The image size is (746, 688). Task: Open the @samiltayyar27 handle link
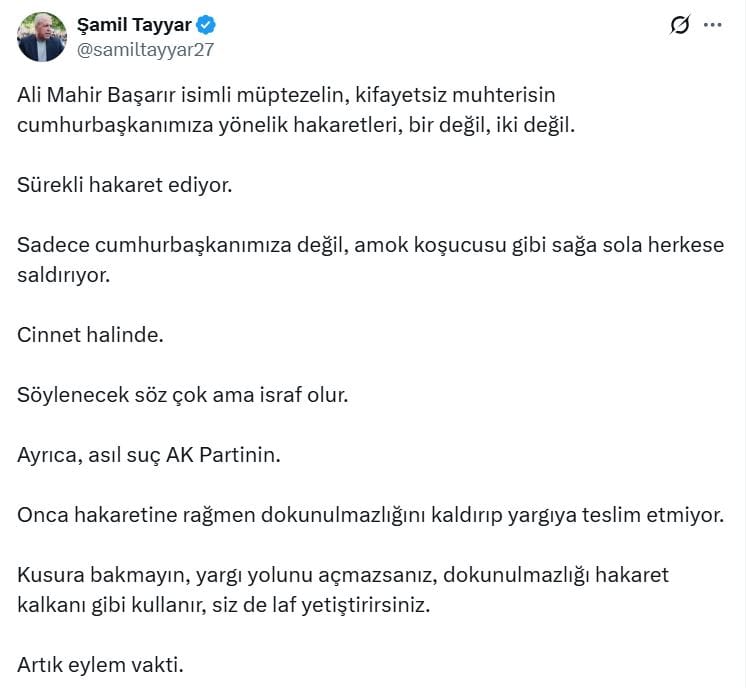pos(145,49)
